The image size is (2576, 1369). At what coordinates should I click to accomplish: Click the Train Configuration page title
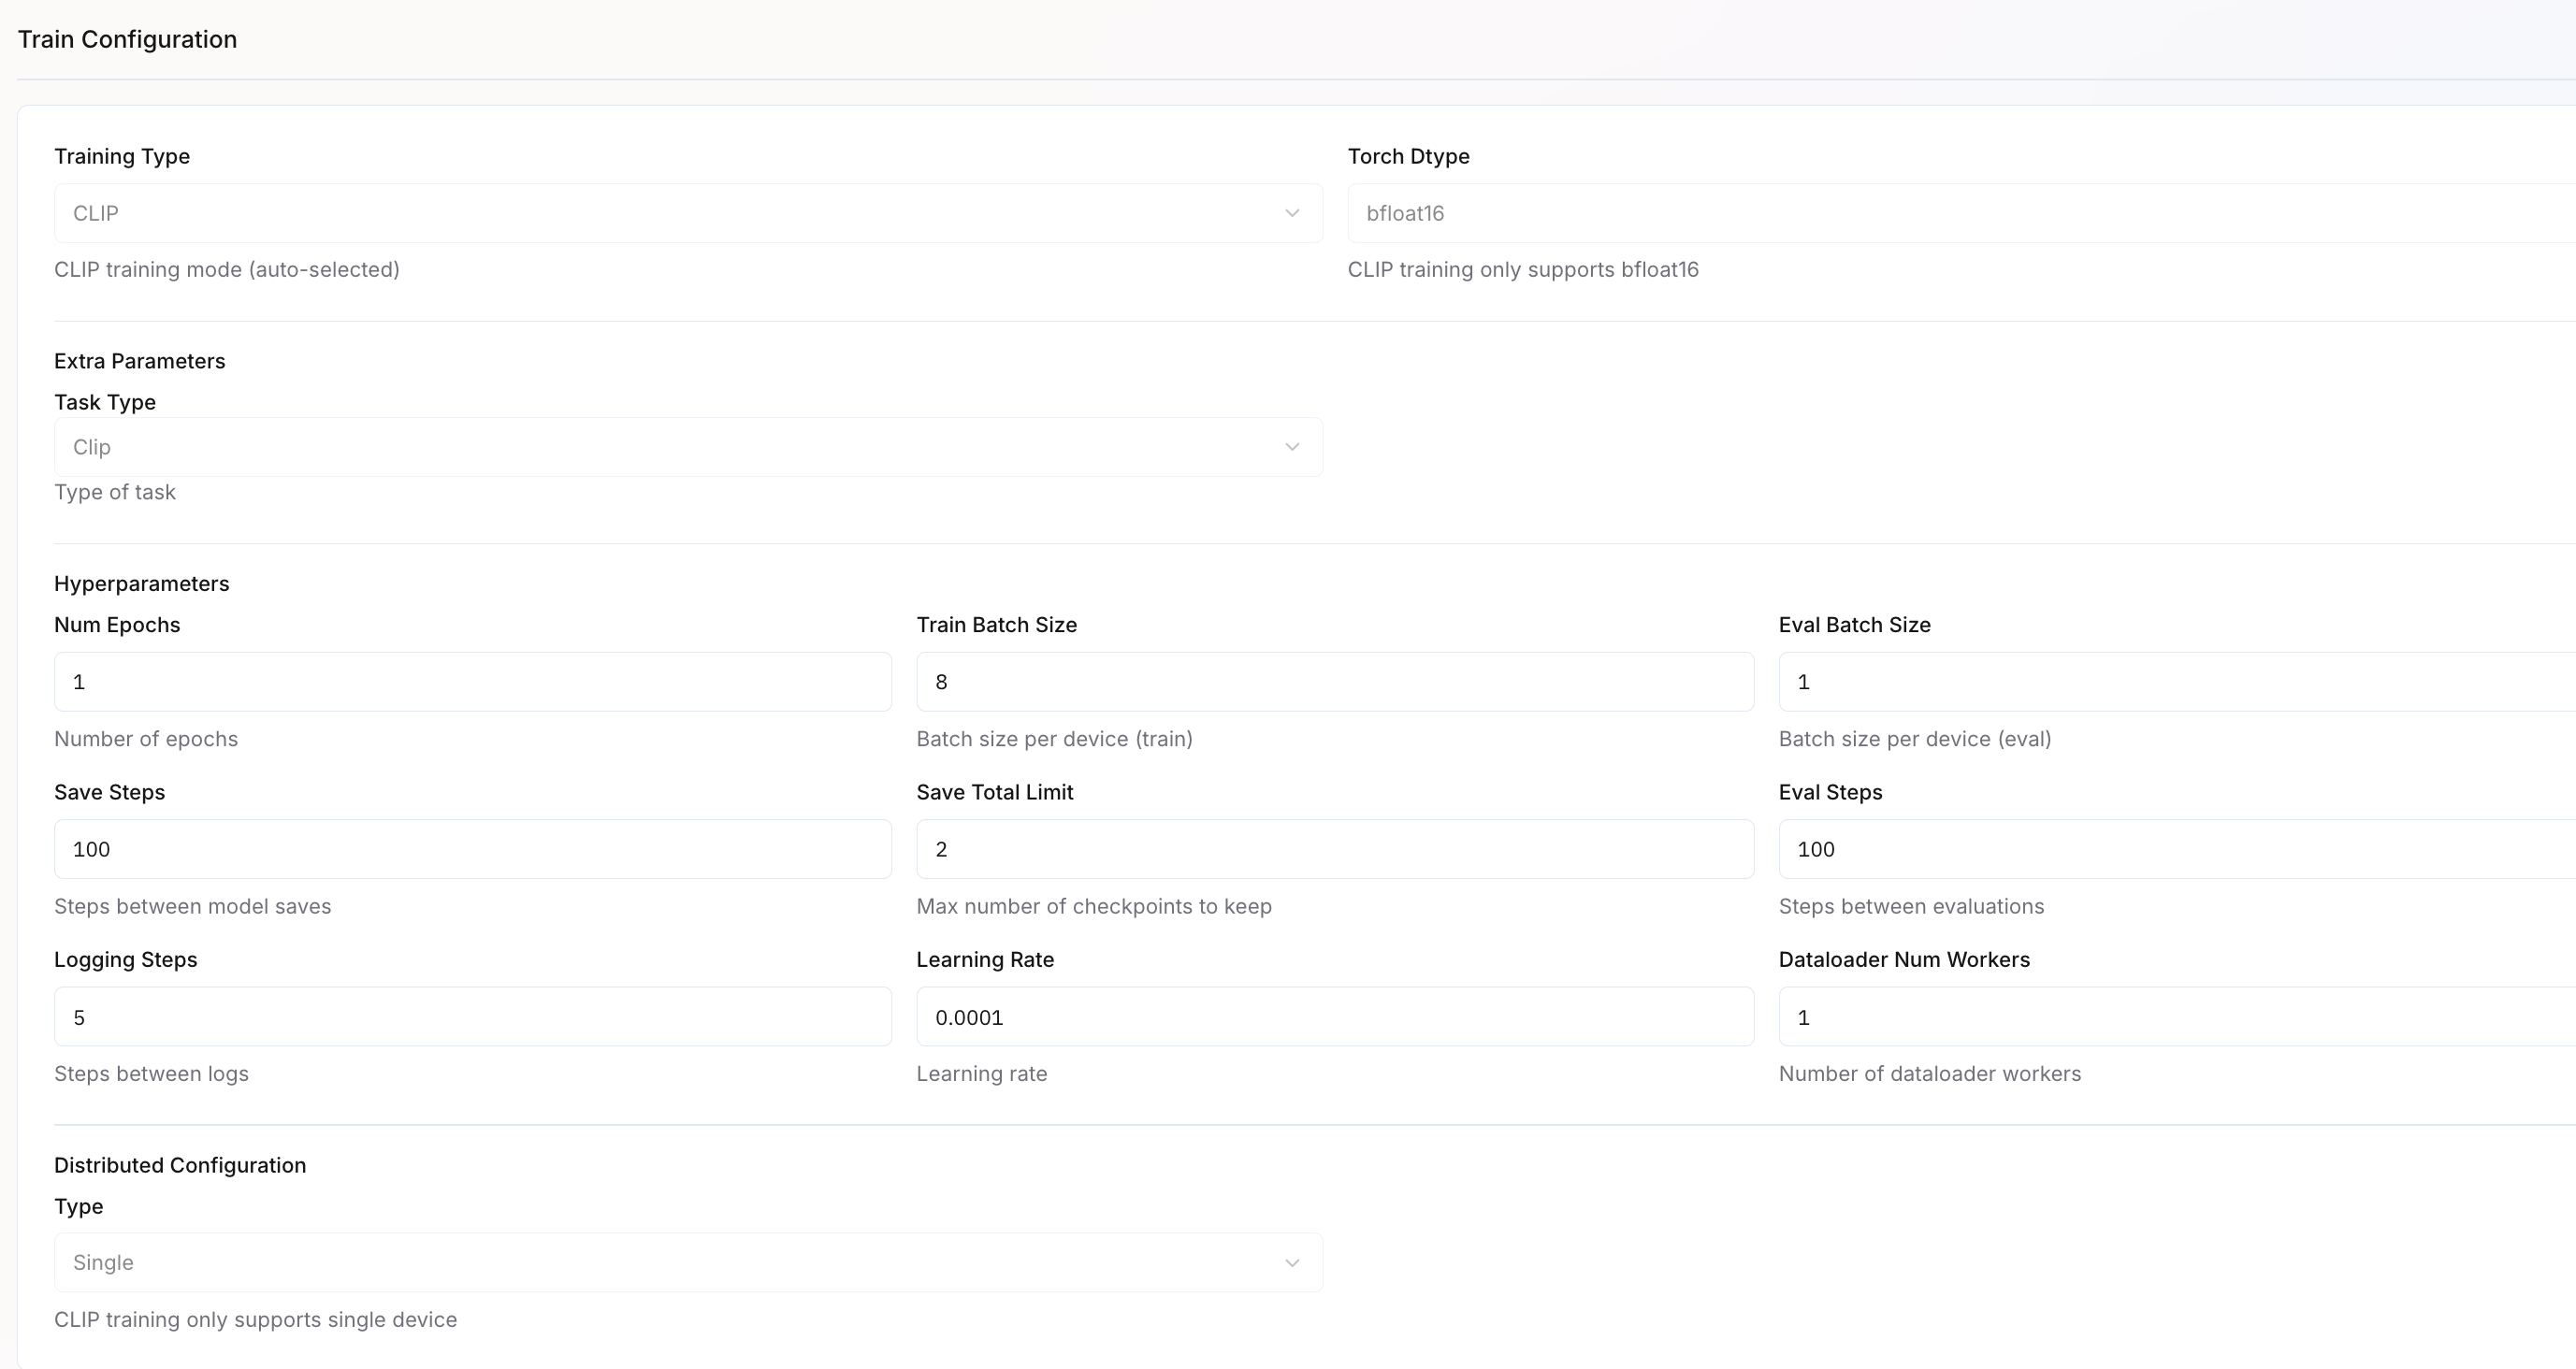(128, 39)
